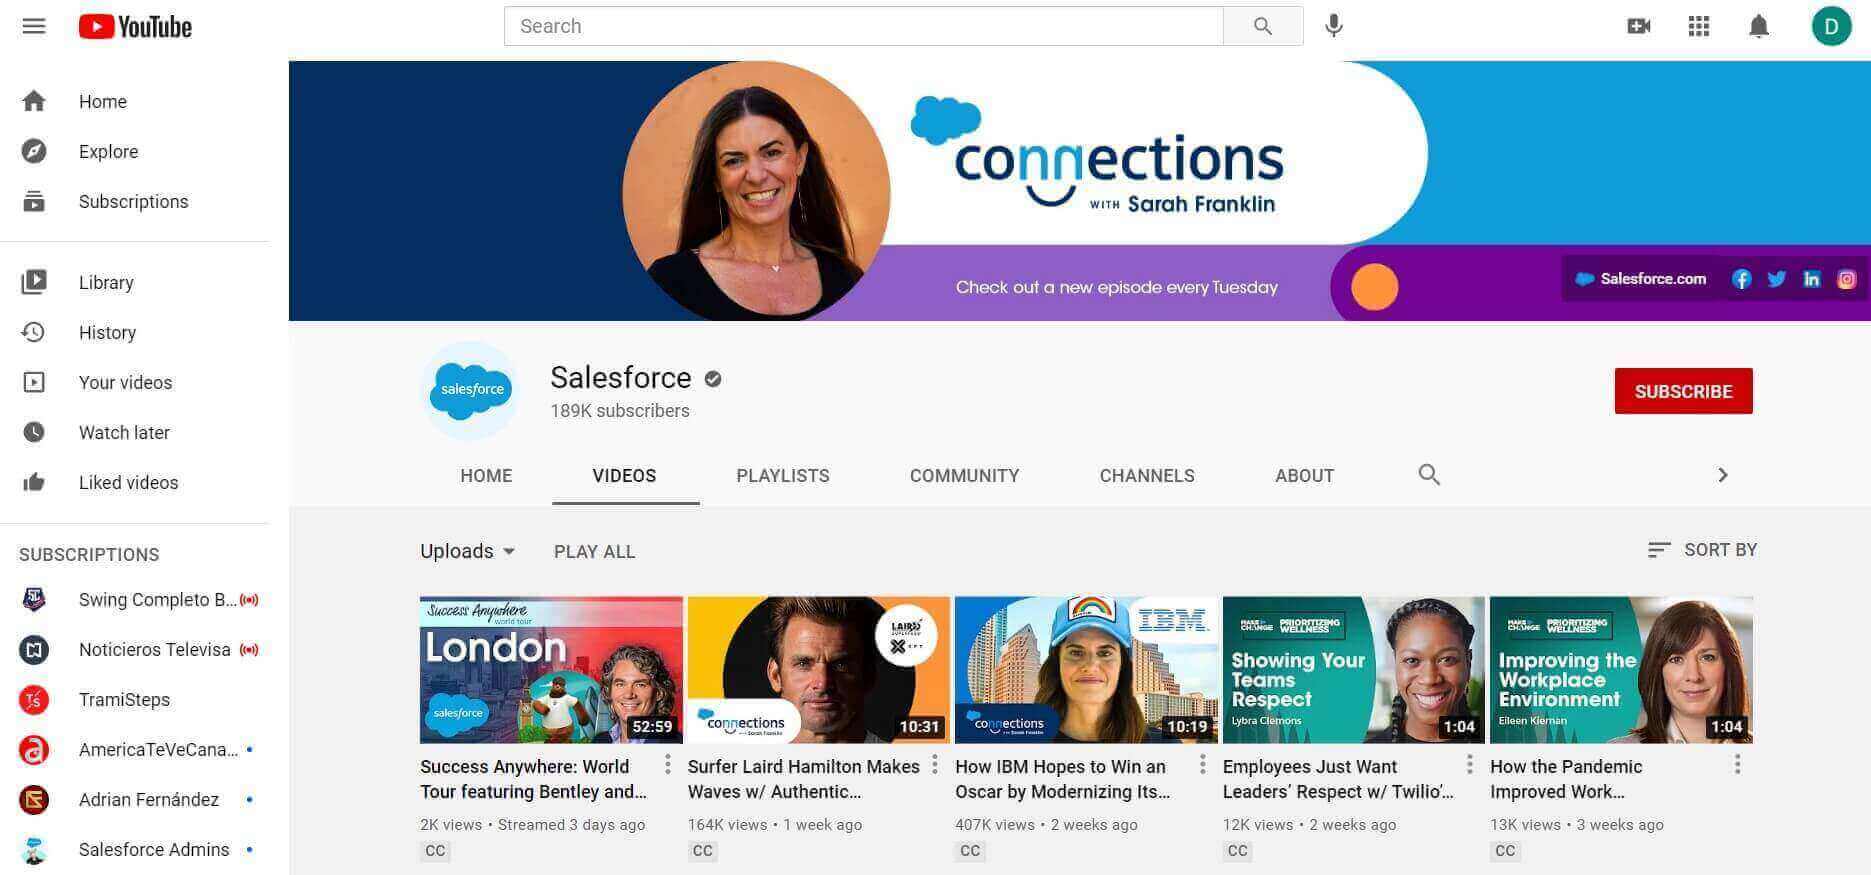1871x875 pixels.
Task: Click the search magnifier button in top bar
Action: click(1262, 26)
